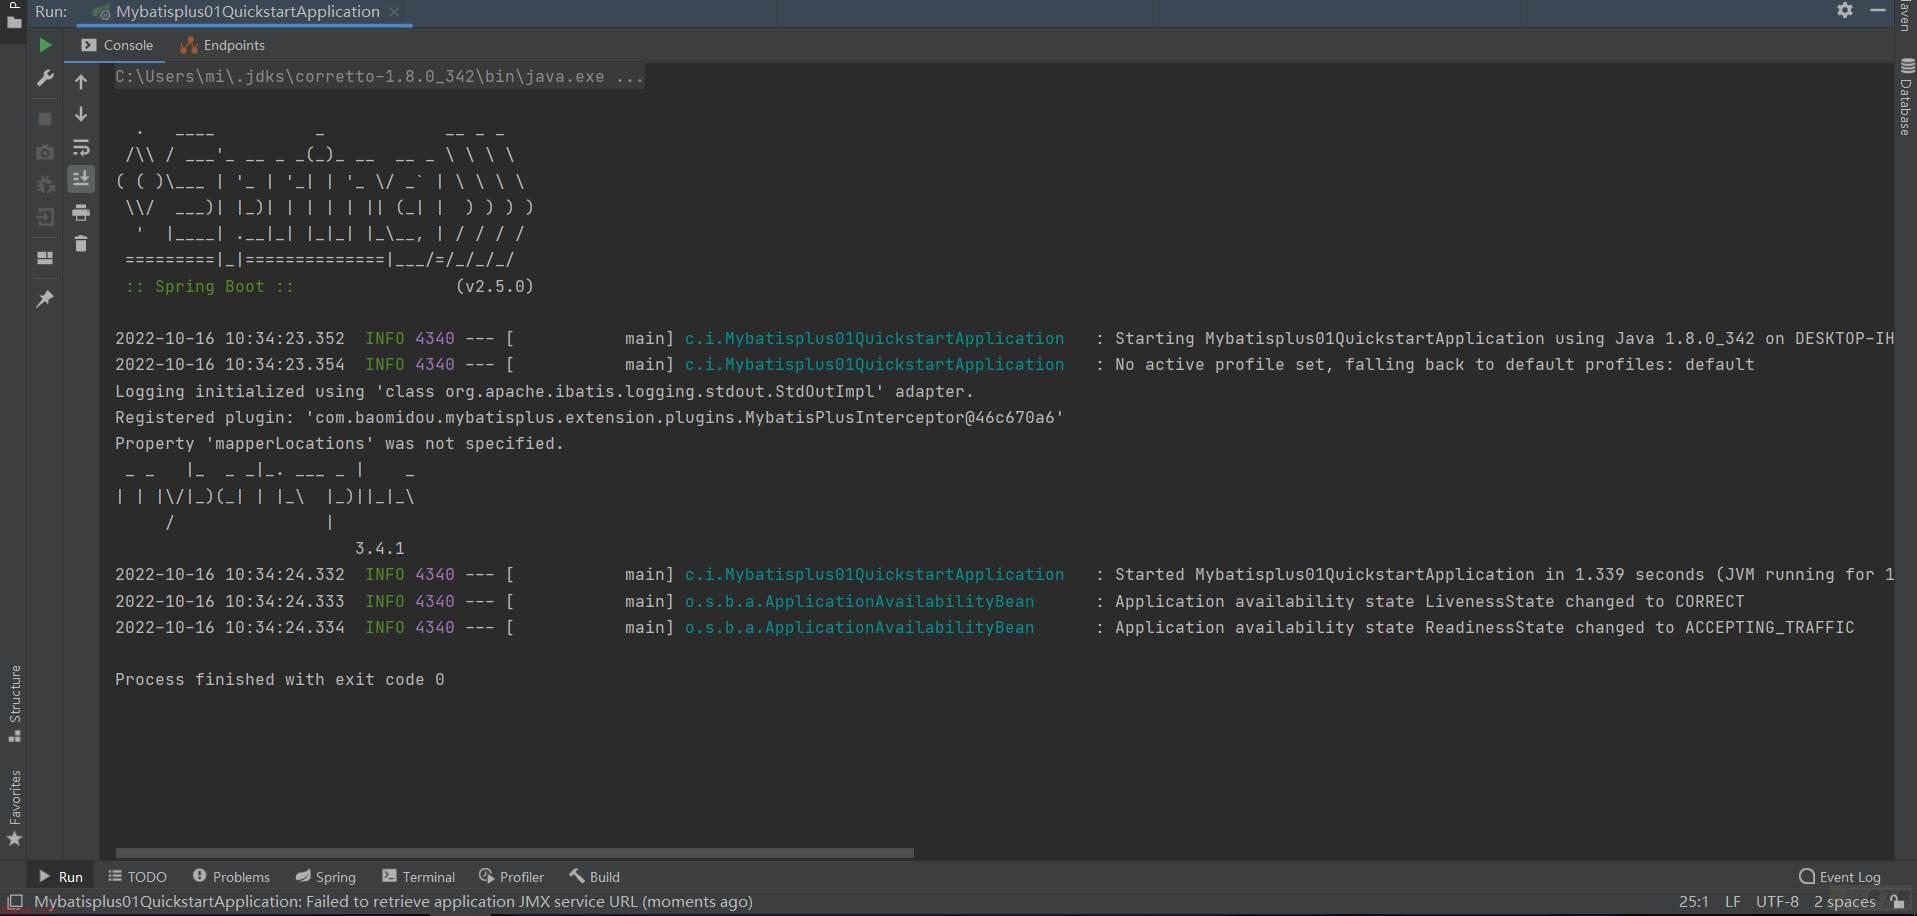
Task: Click the ':: Spring Boot ::' green banner label
Action: (x=209, y=287)
